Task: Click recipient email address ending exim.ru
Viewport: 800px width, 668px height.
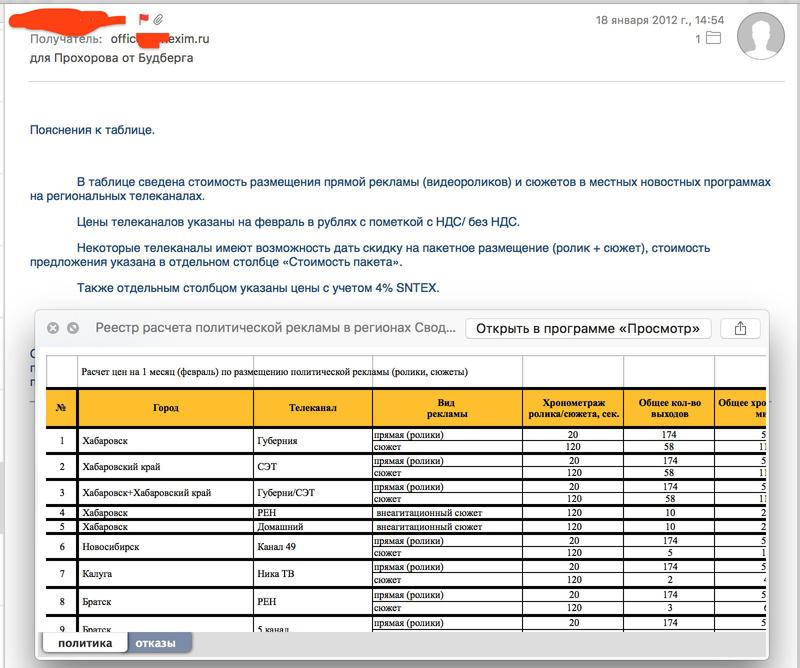Action: tap(160, 39)
